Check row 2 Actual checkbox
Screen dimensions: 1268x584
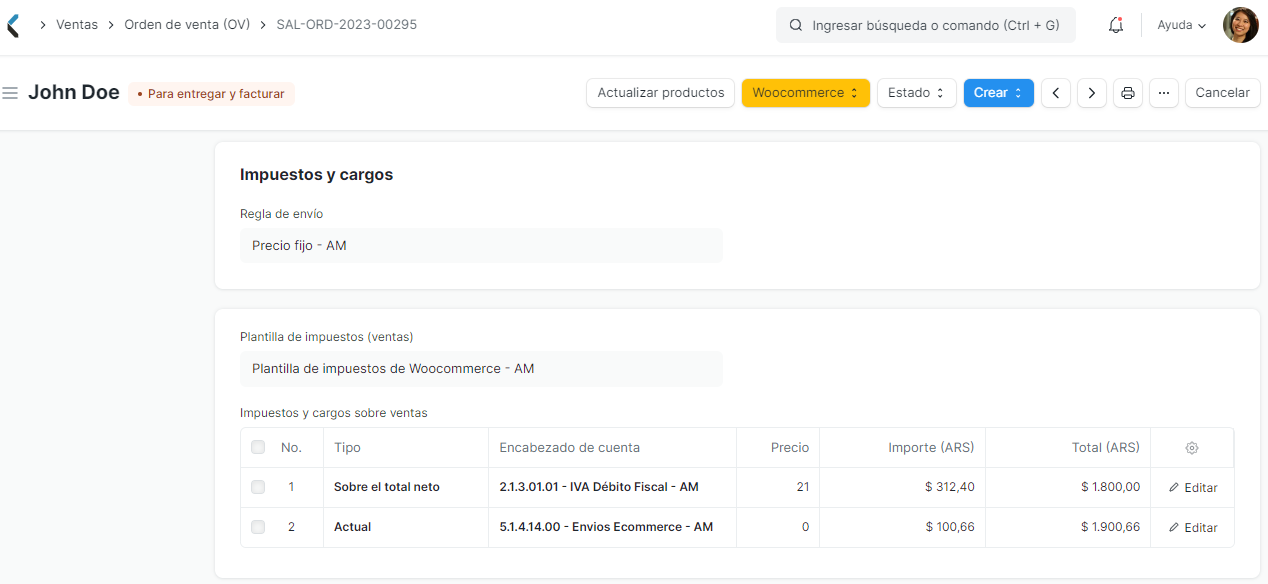click(x=258, y=527)
